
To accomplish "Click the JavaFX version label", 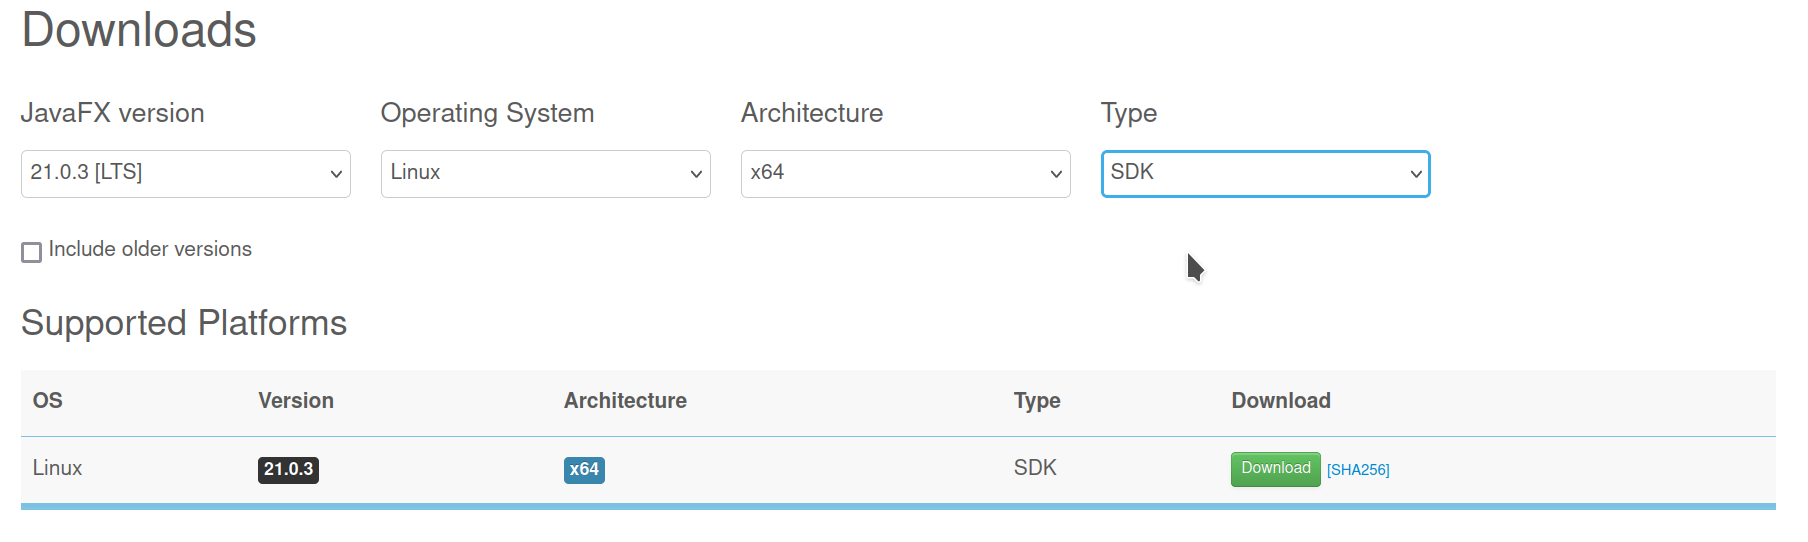I will tap(113, 113).
